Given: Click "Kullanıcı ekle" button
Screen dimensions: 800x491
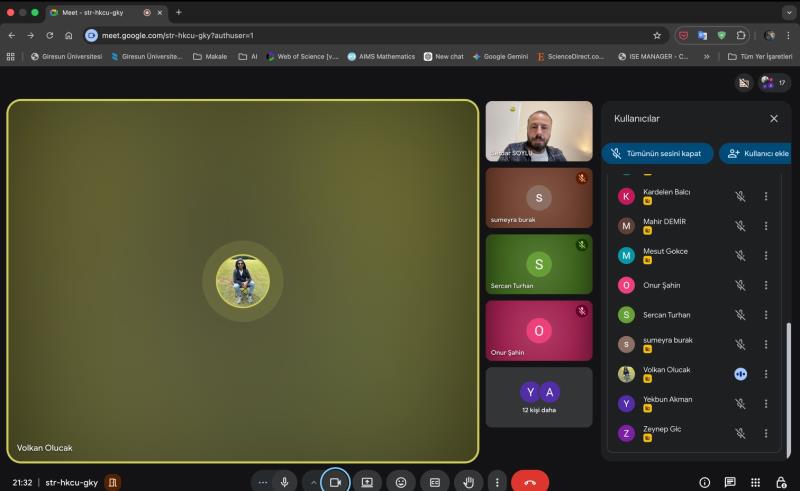Looking at the screenshot, I should (x=758, y=154).
